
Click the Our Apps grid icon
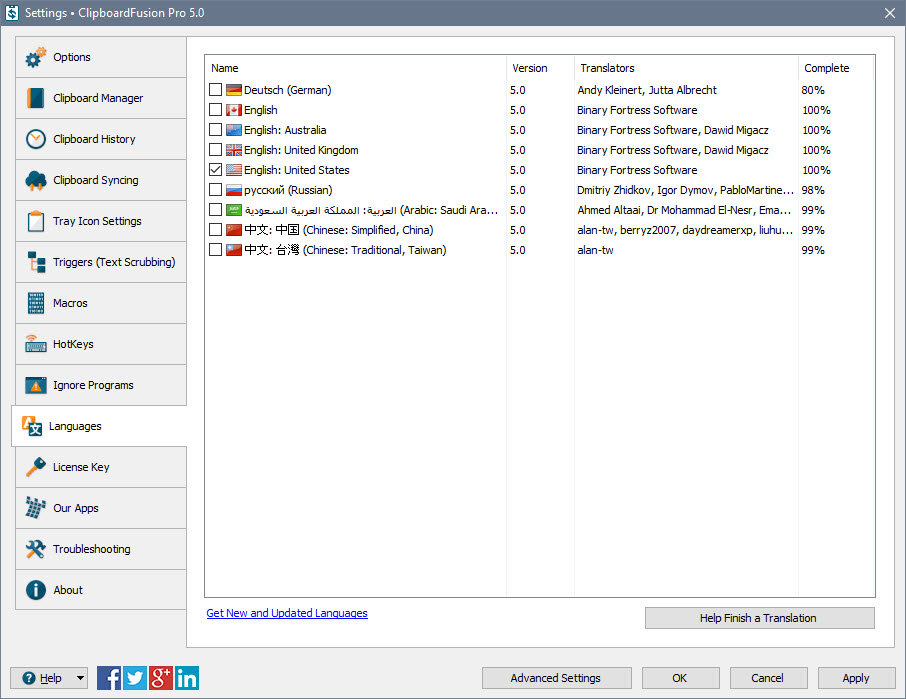point(36,508)
